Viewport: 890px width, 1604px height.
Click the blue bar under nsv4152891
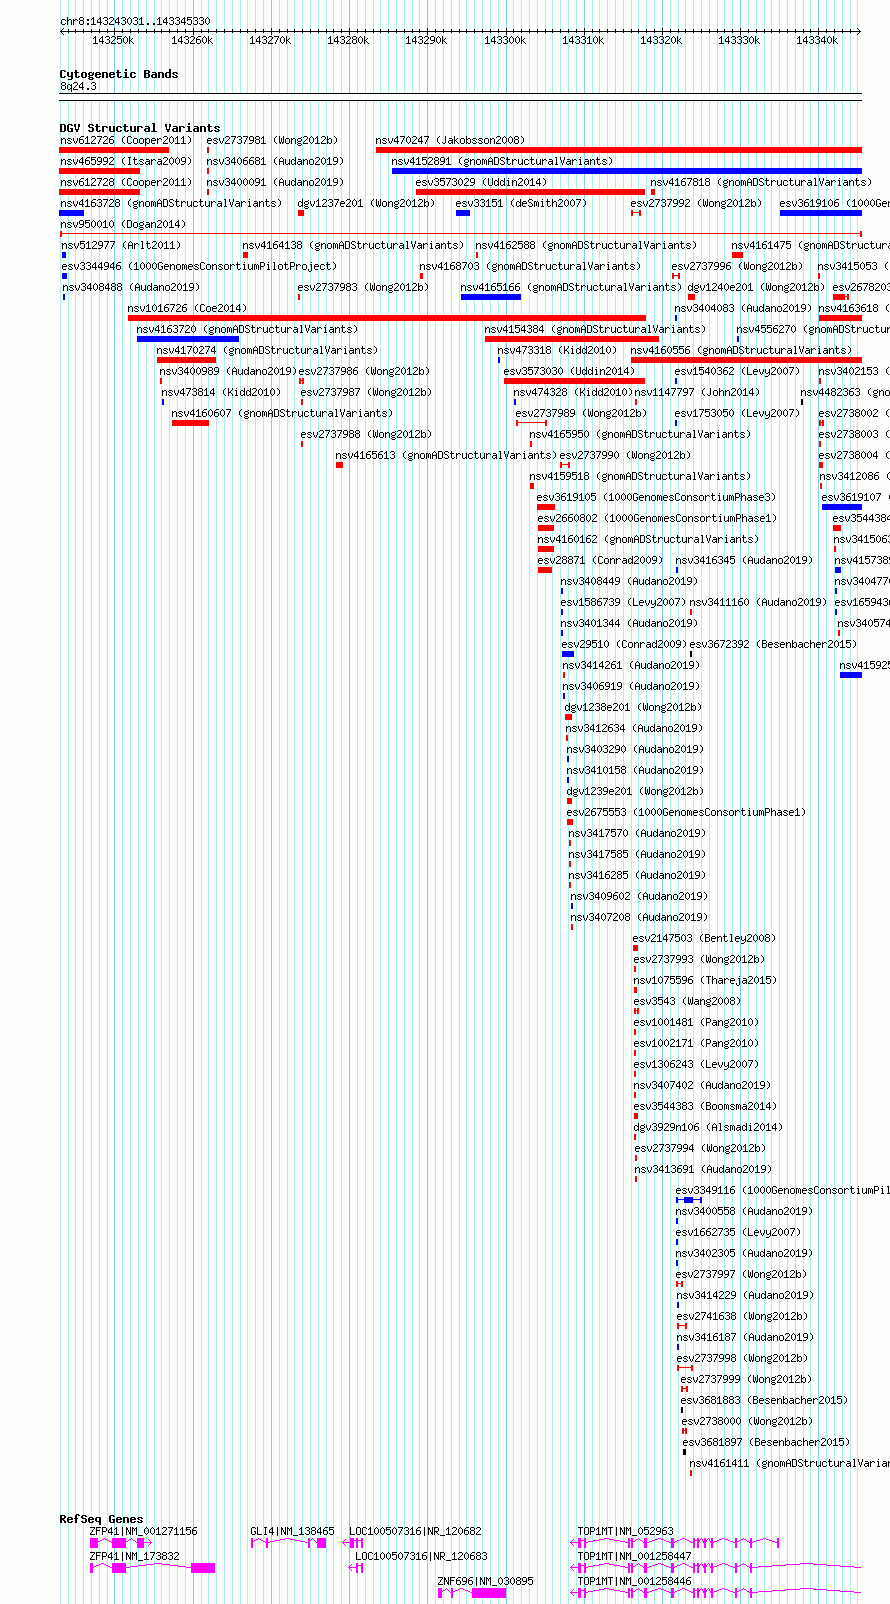click(x=626, y=171)
